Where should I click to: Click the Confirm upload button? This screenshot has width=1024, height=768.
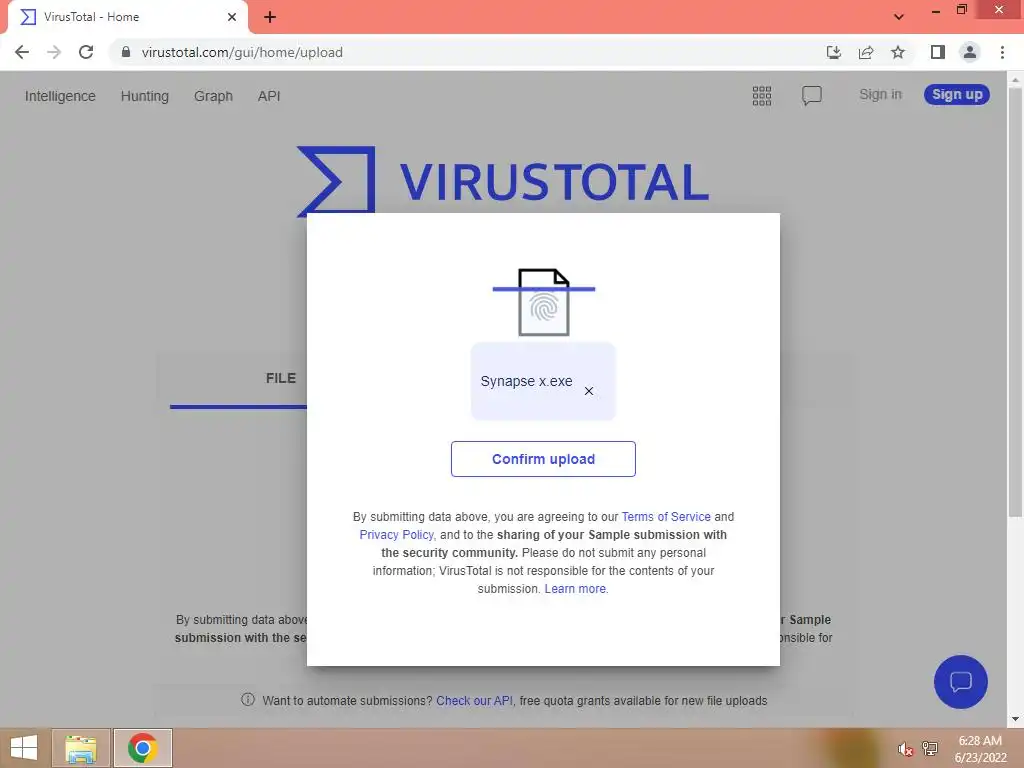pos(543,459)
